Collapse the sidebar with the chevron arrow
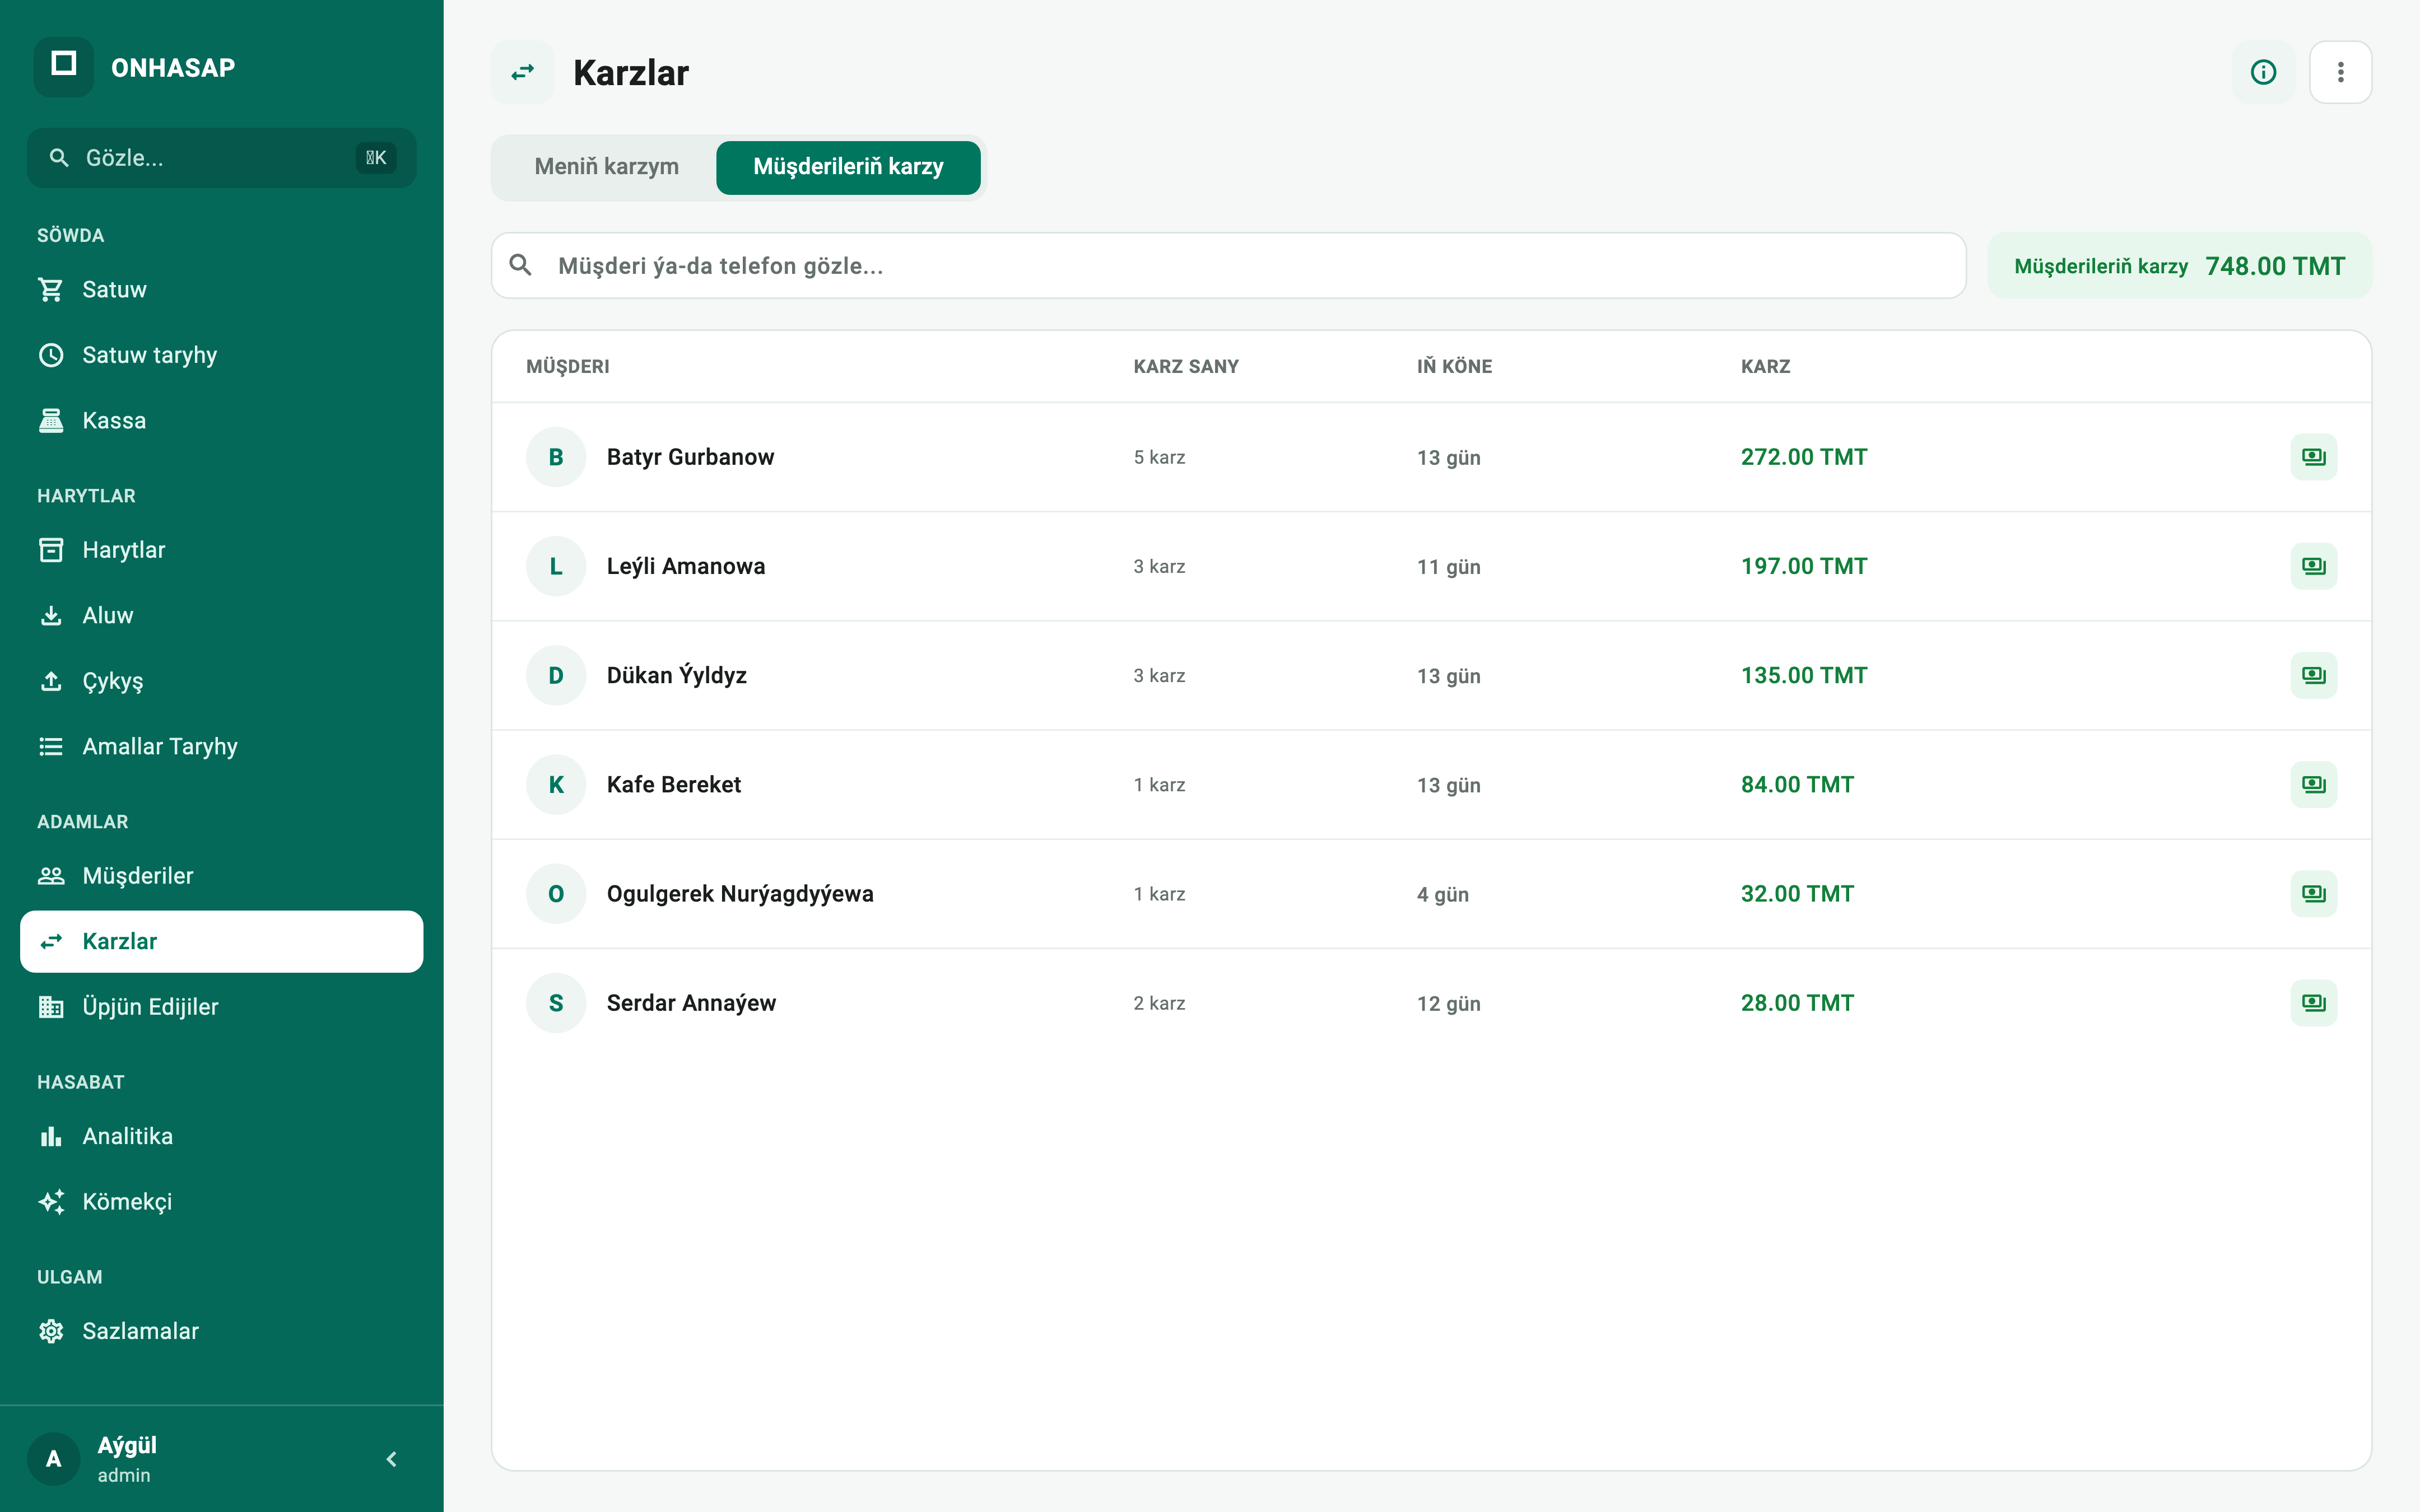 click(392, 1459)
